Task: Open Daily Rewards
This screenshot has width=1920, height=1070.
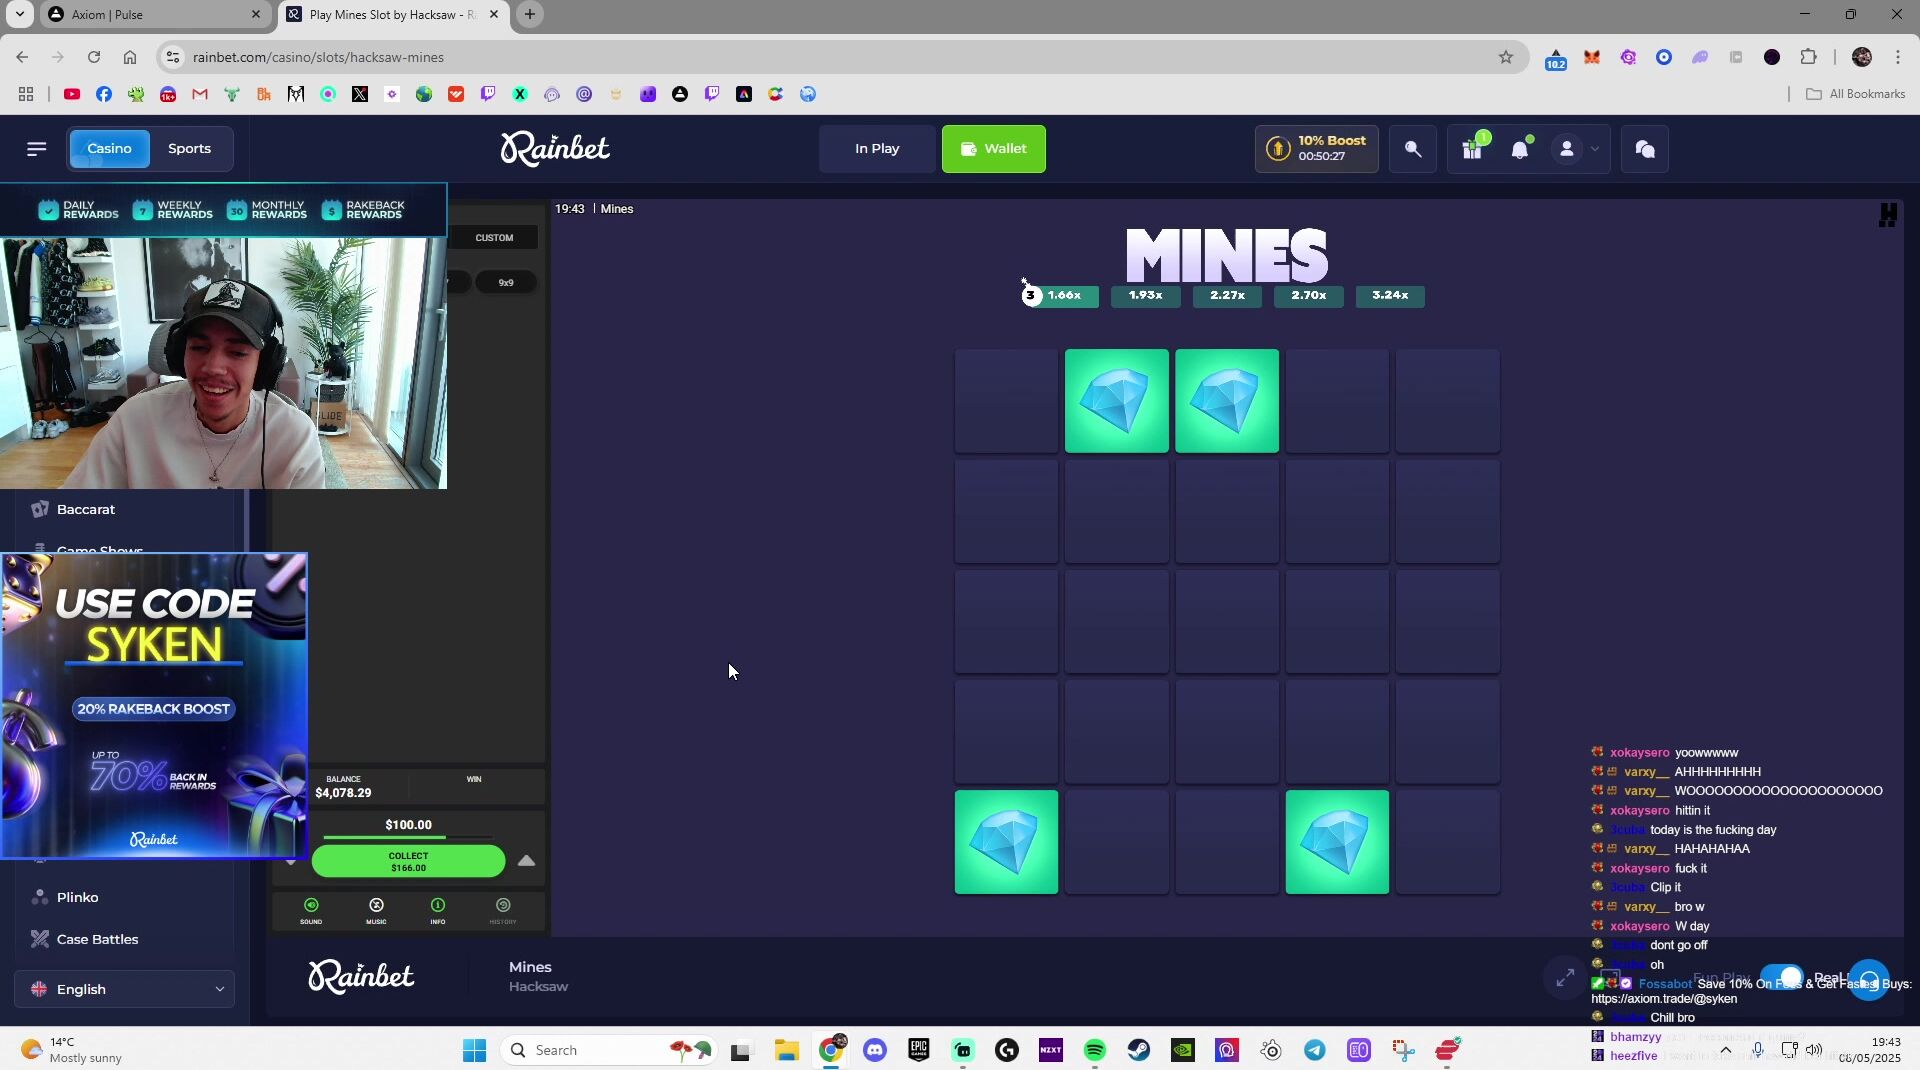Action: [x=78, y=210]
